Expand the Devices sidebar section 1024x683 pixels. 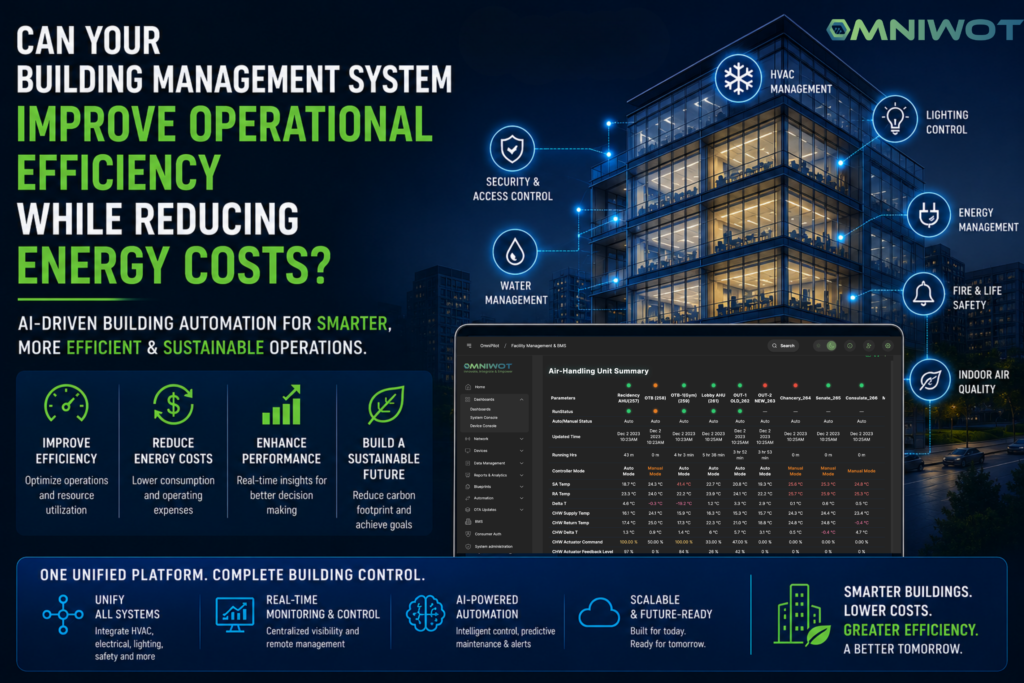tap(521, 451)
